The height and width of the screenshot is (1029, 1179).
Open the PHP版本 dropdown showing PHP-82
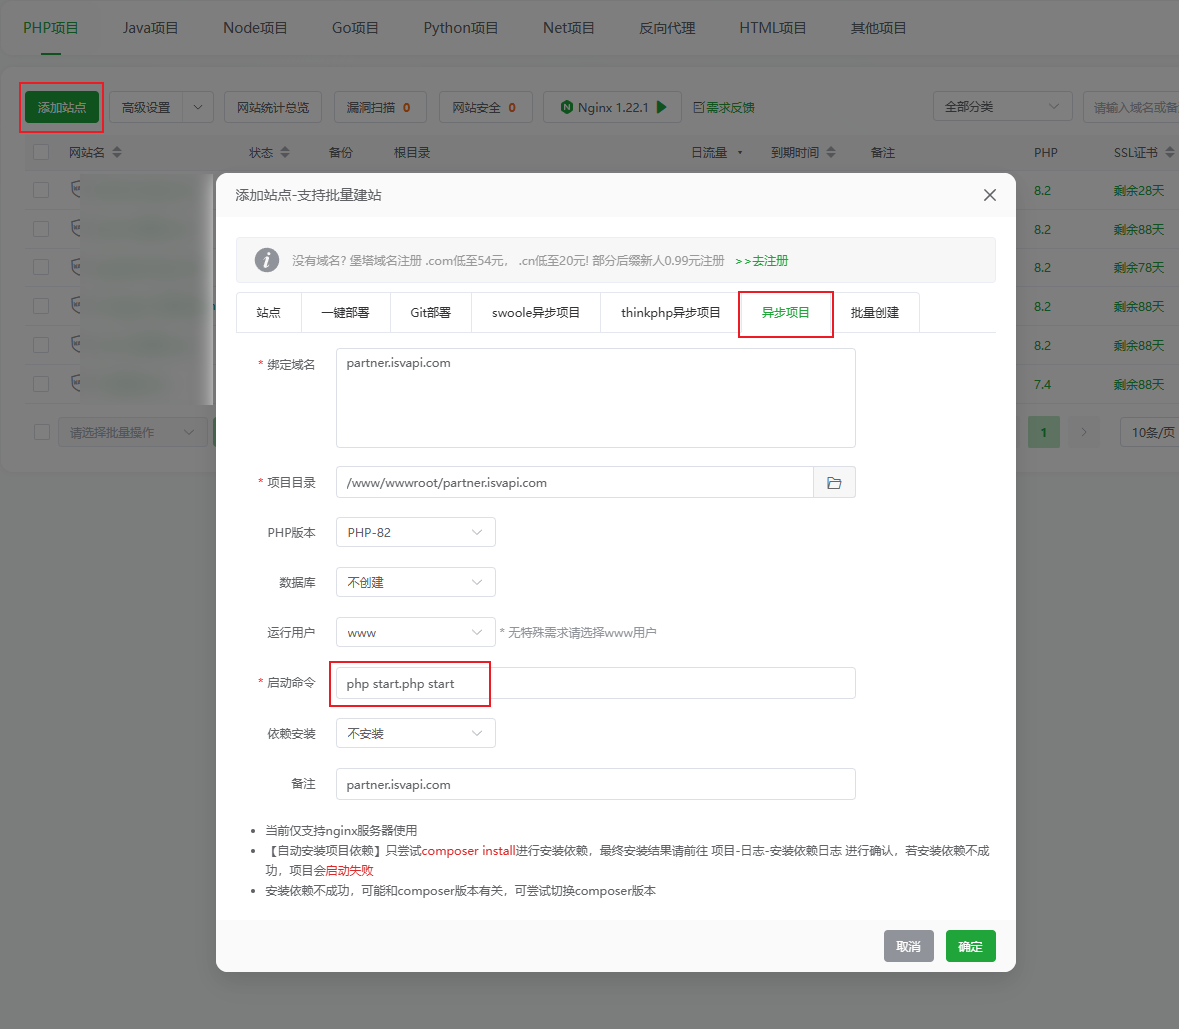coord(415,533)
